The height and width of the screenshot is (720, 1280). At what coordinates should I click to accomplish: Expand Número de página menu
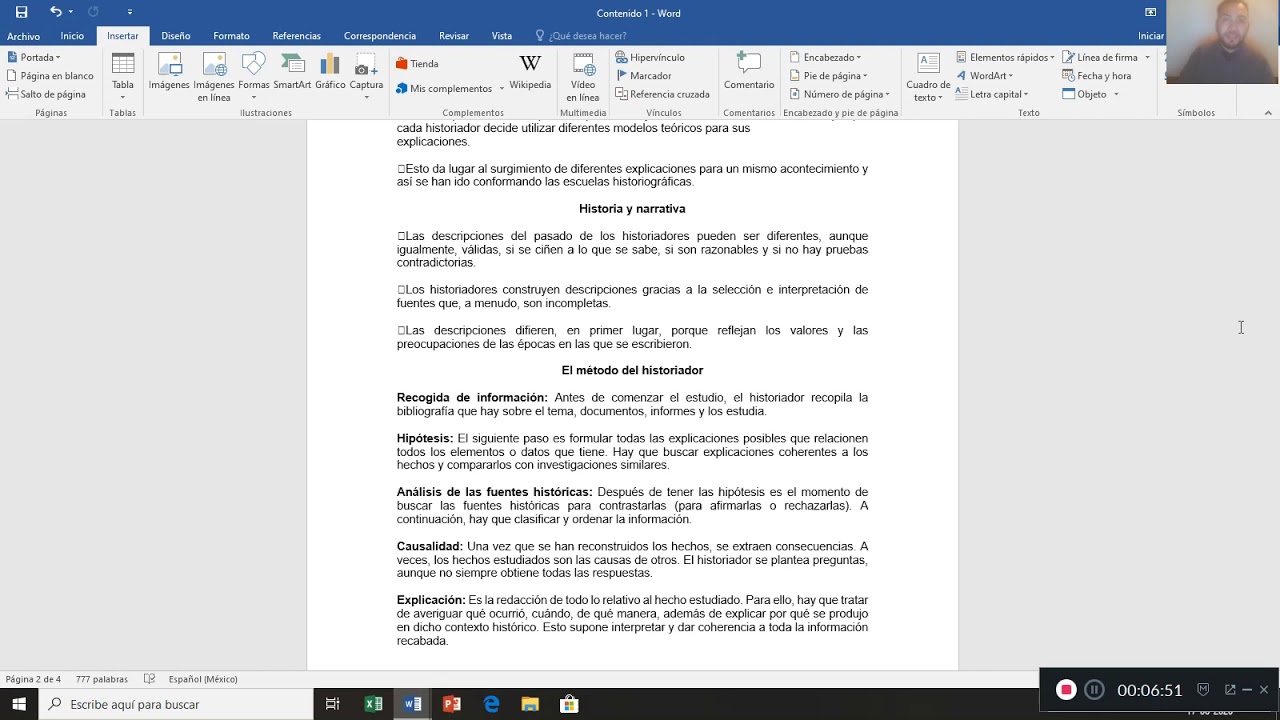[840, 94]
